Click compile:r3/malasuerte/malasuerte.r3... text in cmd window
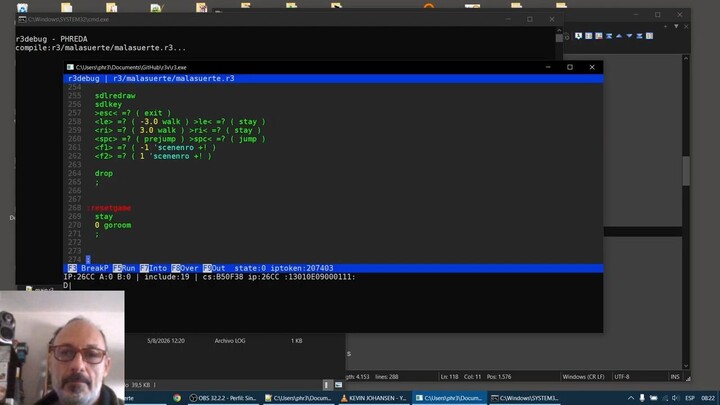The height and width of the screenshot is (405, 720). coord(101,48)
